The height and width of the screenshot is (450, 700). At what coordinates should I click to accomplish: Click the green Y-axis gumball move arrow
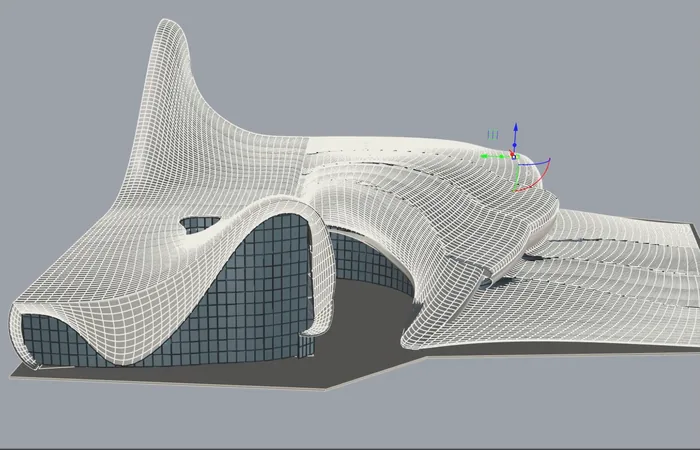(x=484, y=156)
